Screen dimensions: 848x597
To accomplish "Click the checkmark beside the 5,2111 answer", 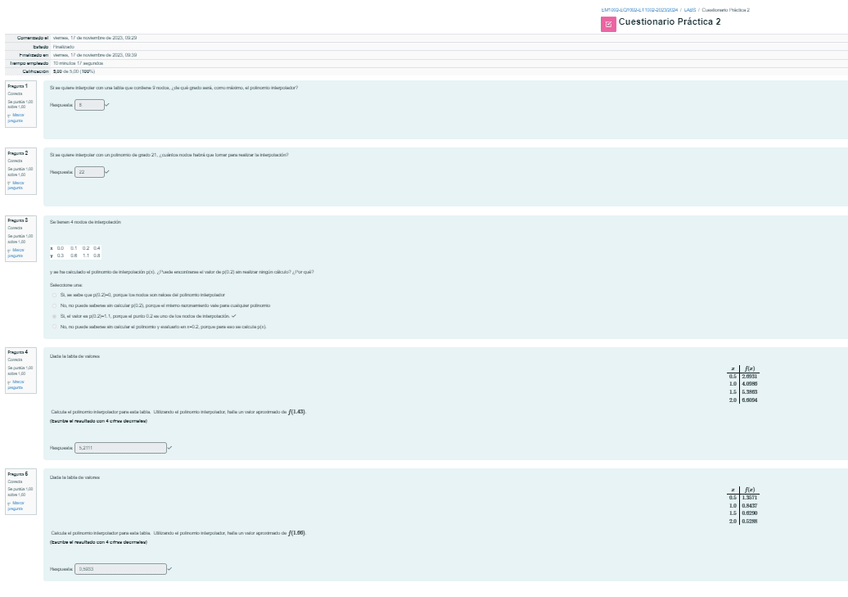I will [170, 448].
